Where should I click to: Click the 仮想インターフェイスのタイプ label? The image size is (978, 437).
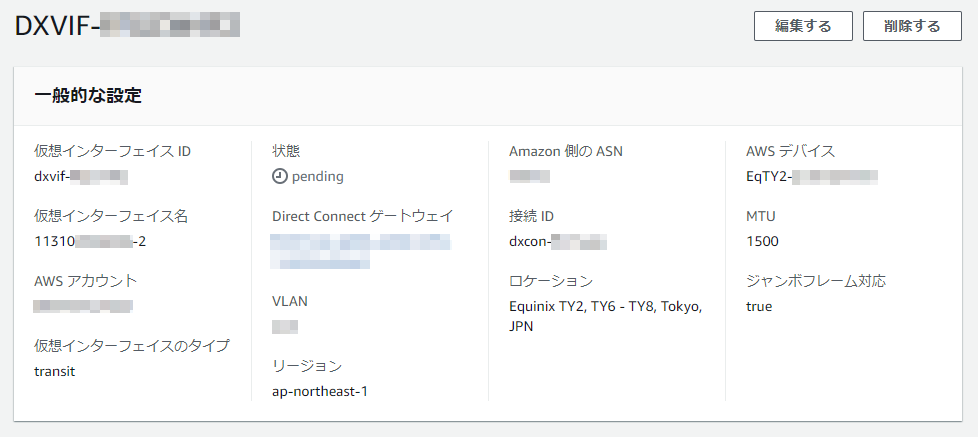(x=132, y=345)
